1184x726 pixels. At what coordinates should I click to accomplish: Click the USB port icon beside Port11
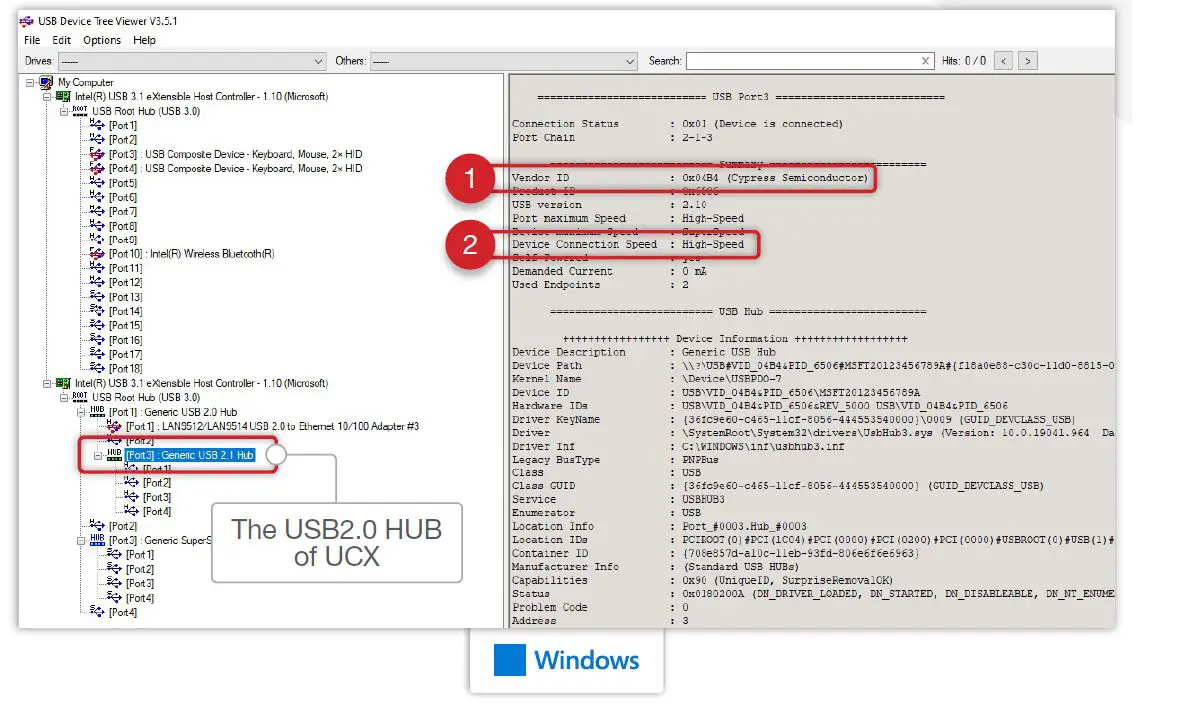coord(97,268)
